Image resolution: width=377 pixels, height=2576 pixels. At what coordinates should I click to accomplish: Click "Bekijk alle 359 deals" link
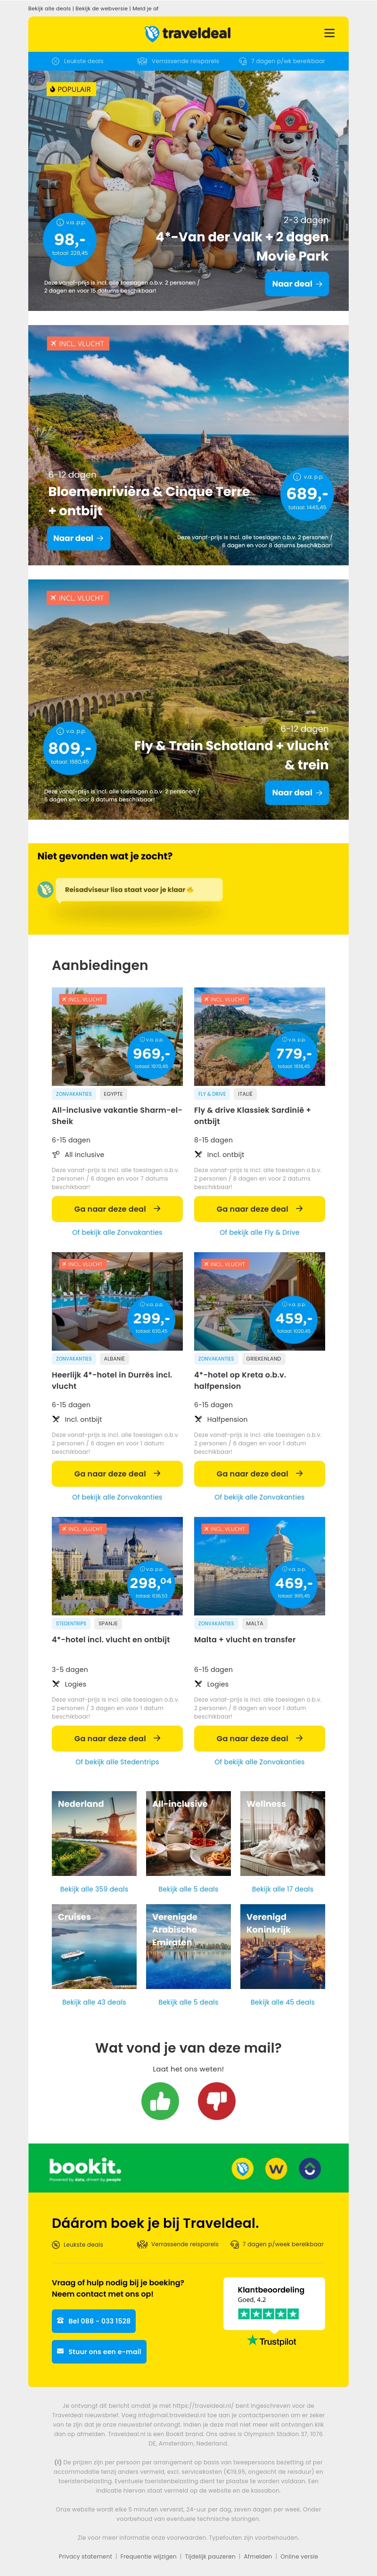[x=94, y=1889]
